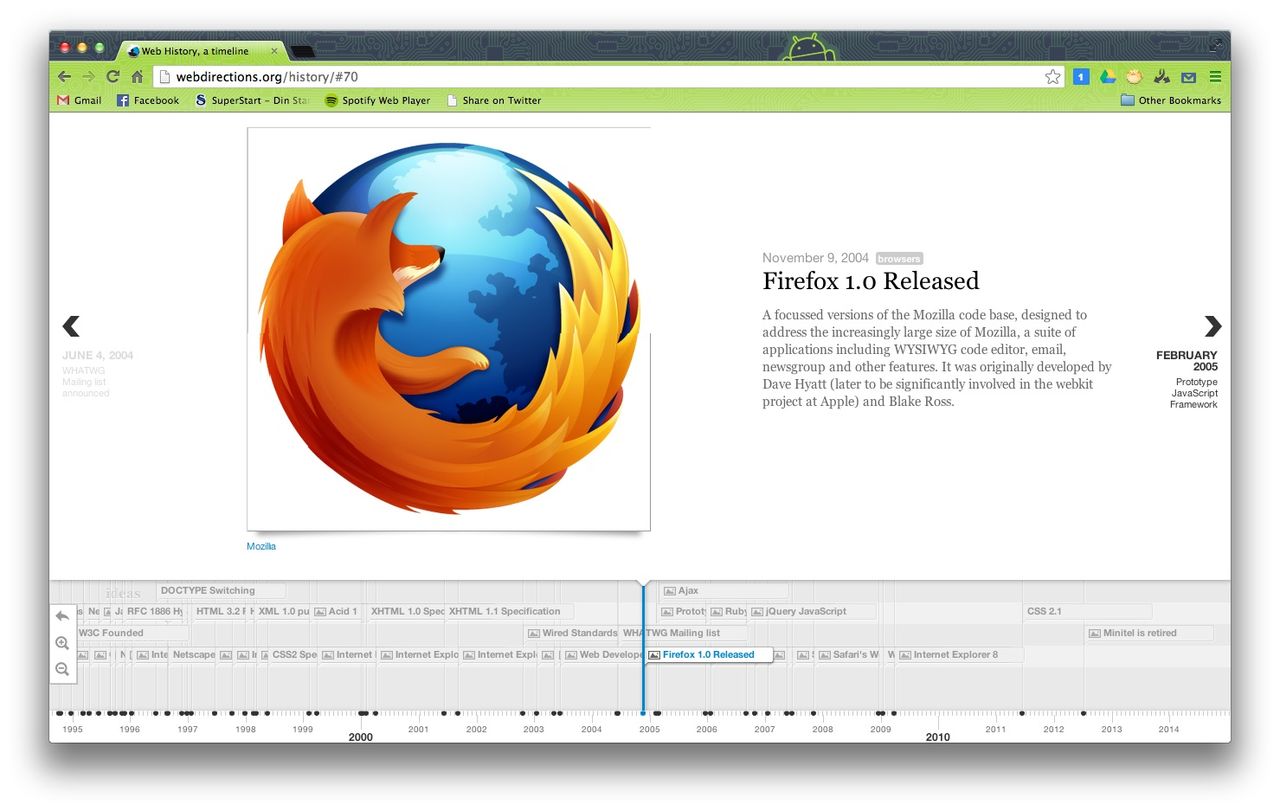This screenshot has height=811, width=1280.
Task: Bookmark this page with the star icon
Action: [x=1052, y=77]
